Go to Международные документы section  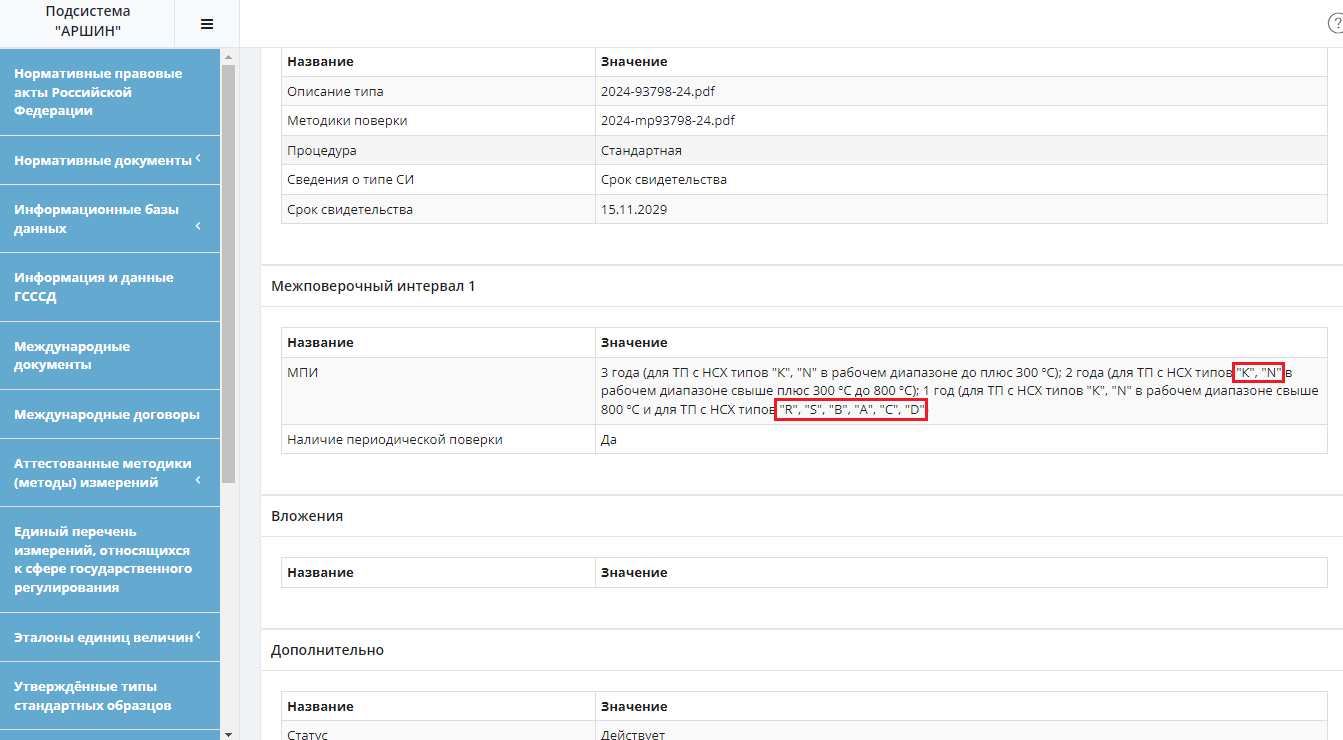click(x=72, y=355)
